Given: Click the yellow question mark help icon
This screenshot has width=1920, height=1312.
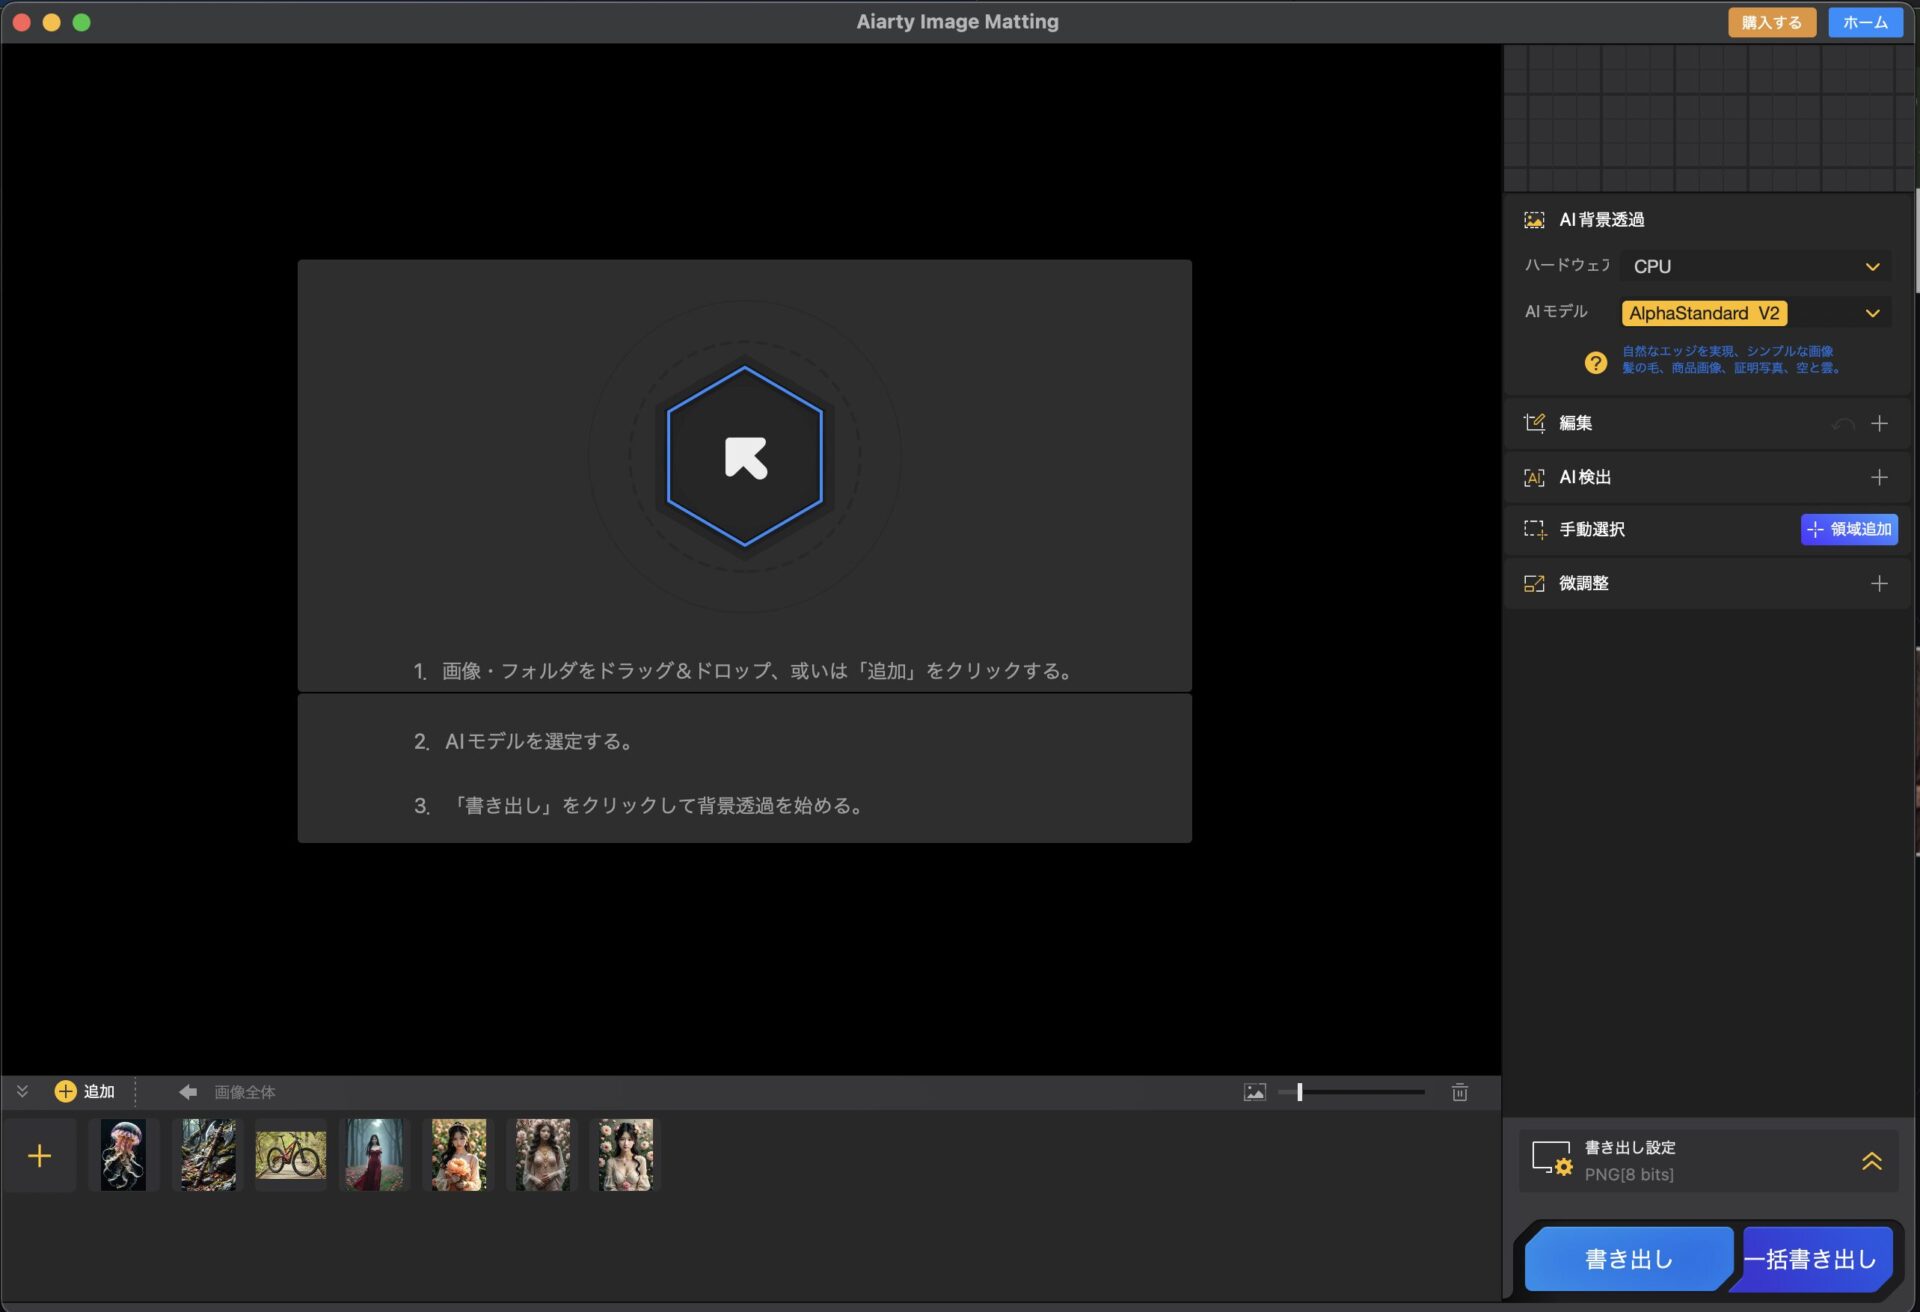Looking at the screenshot, I should 1595,362.
